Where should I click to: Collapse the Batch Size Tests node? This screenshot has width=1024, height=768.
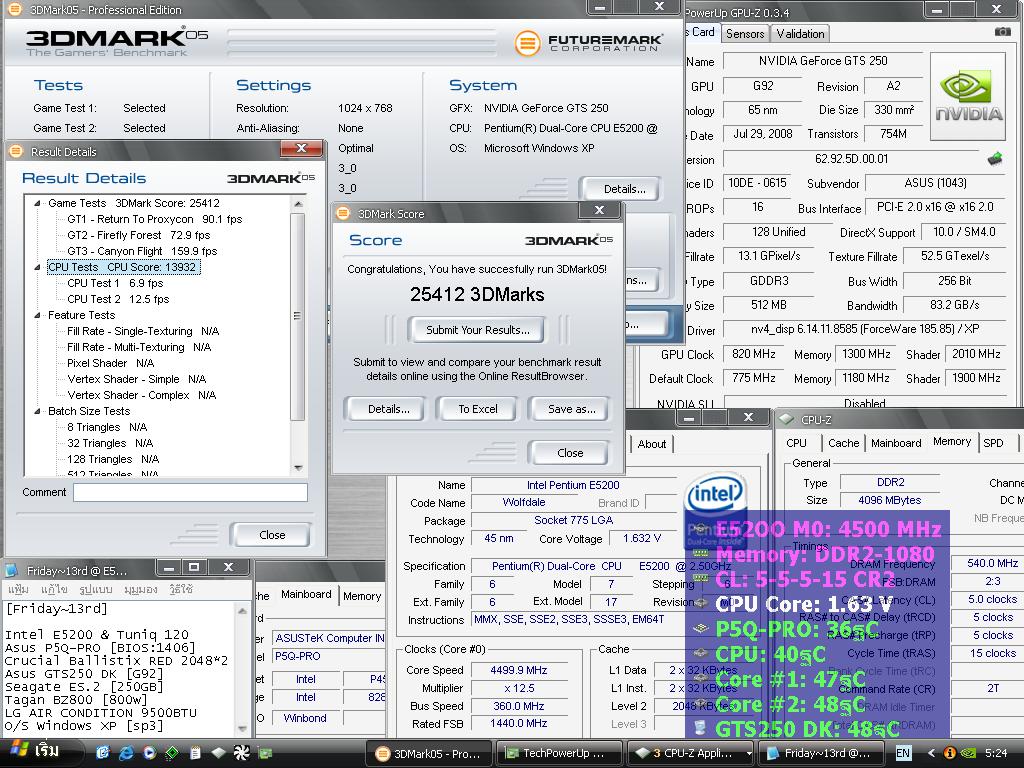(37, 411)
